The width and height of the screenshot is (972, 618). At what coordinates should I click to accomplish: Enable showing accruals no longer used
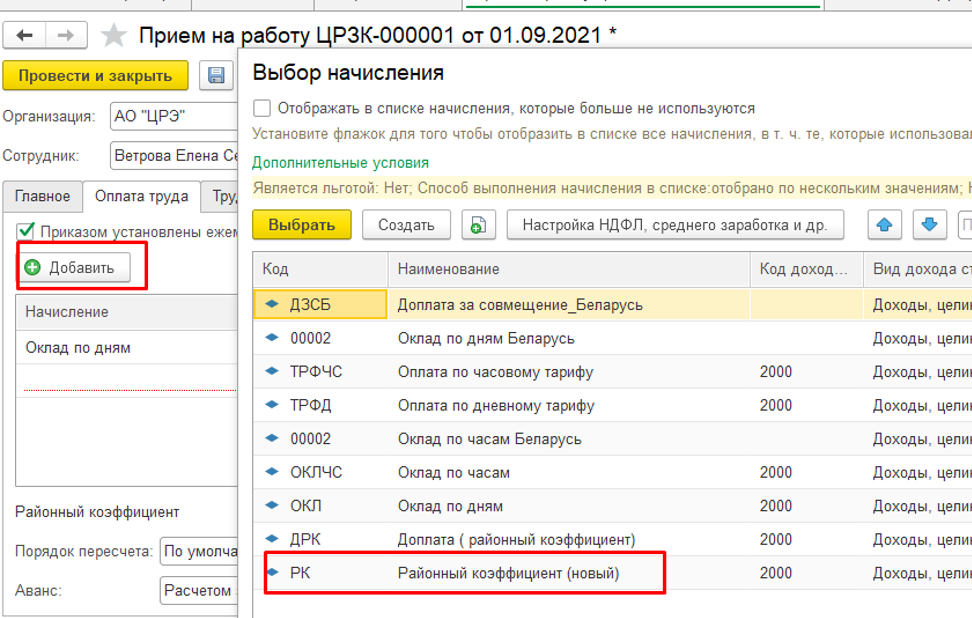[x=262, y=108]
